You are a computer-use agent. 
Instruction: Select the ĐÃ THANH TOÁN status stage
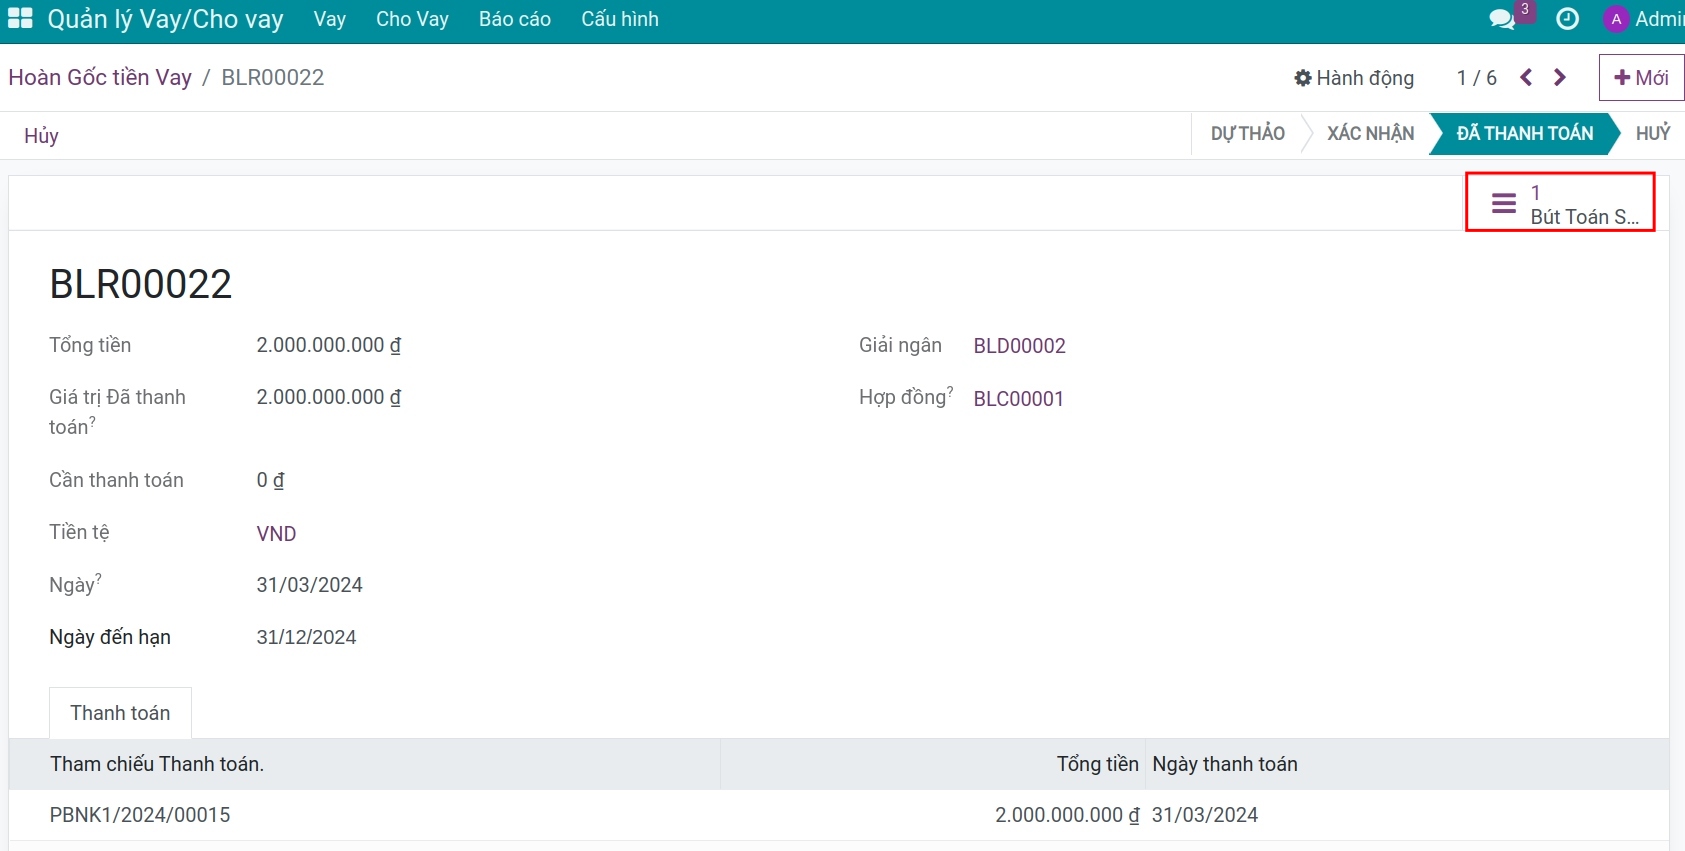(x=1525, y=134)
